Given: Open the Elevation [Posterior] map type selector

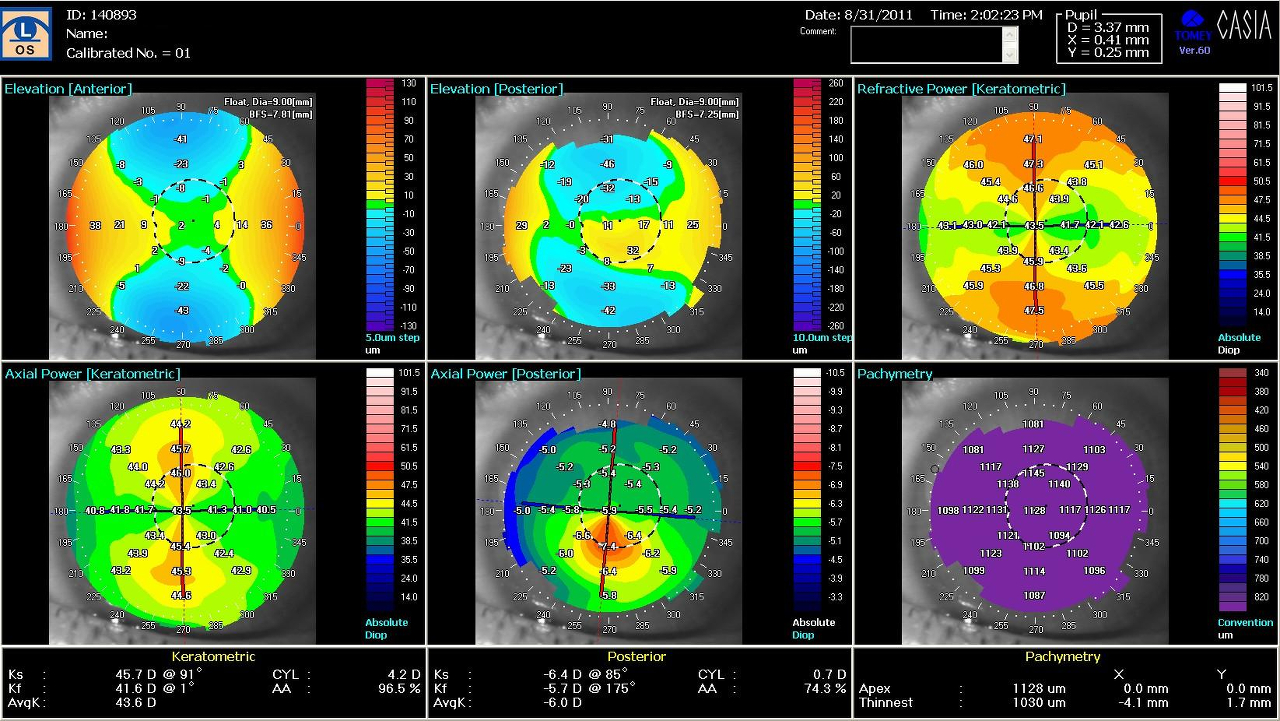Looking at the screenshot, I should (x=496, y=89).
